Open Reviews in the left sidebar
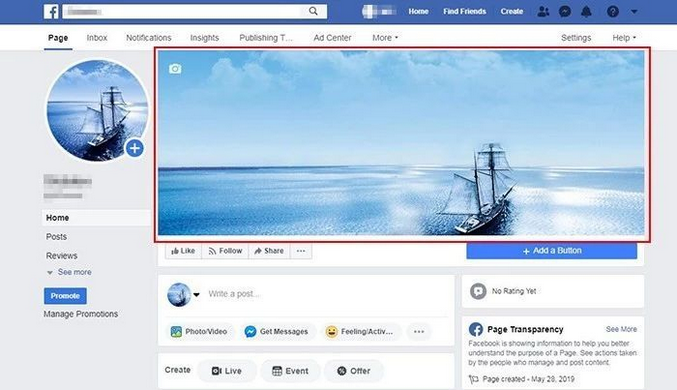The height and width of the screenshot is (390, 677). (62, 256)
